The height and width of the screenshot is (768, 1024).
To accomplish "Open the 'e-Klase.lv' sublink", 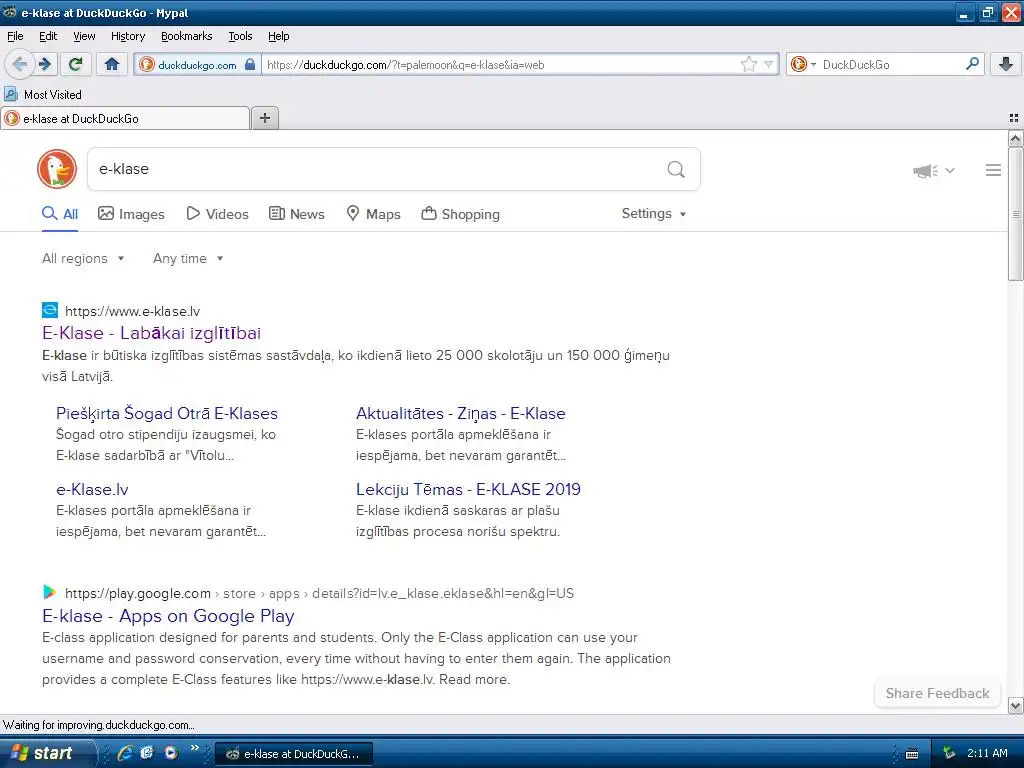I will point(92,489).
